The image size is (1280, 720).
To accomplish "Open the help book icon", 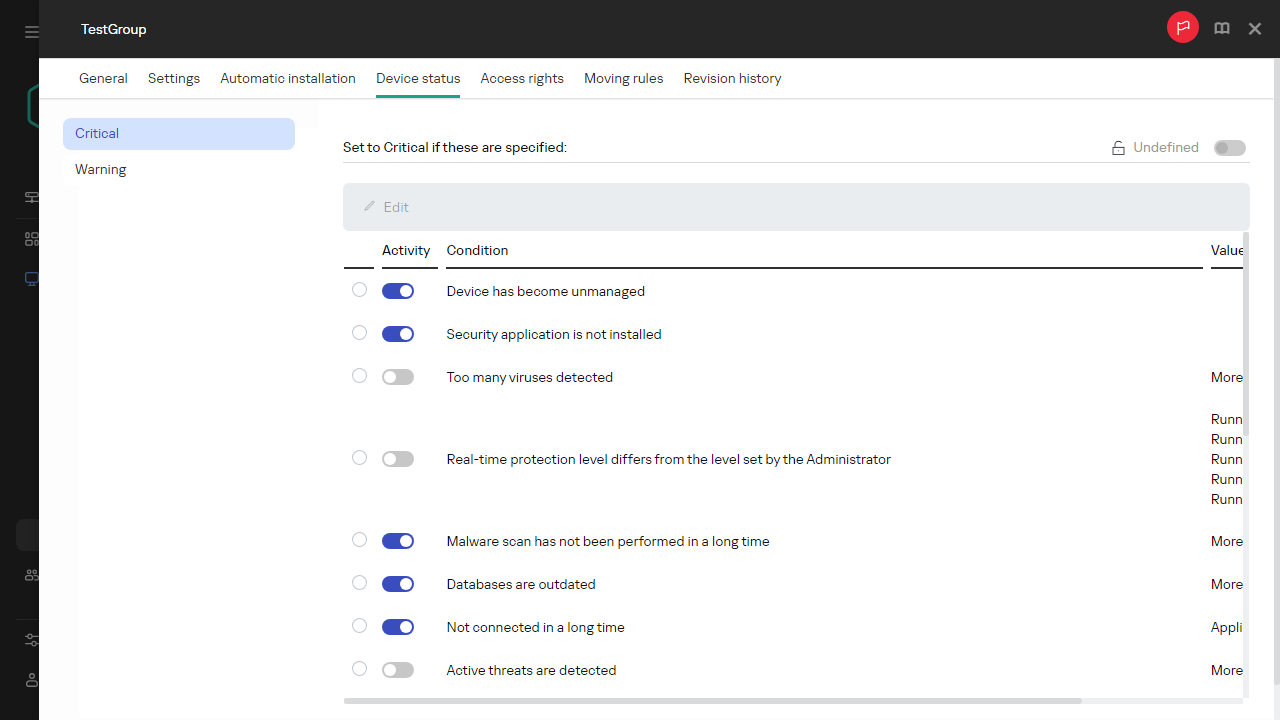I will tap(1222, 29).
